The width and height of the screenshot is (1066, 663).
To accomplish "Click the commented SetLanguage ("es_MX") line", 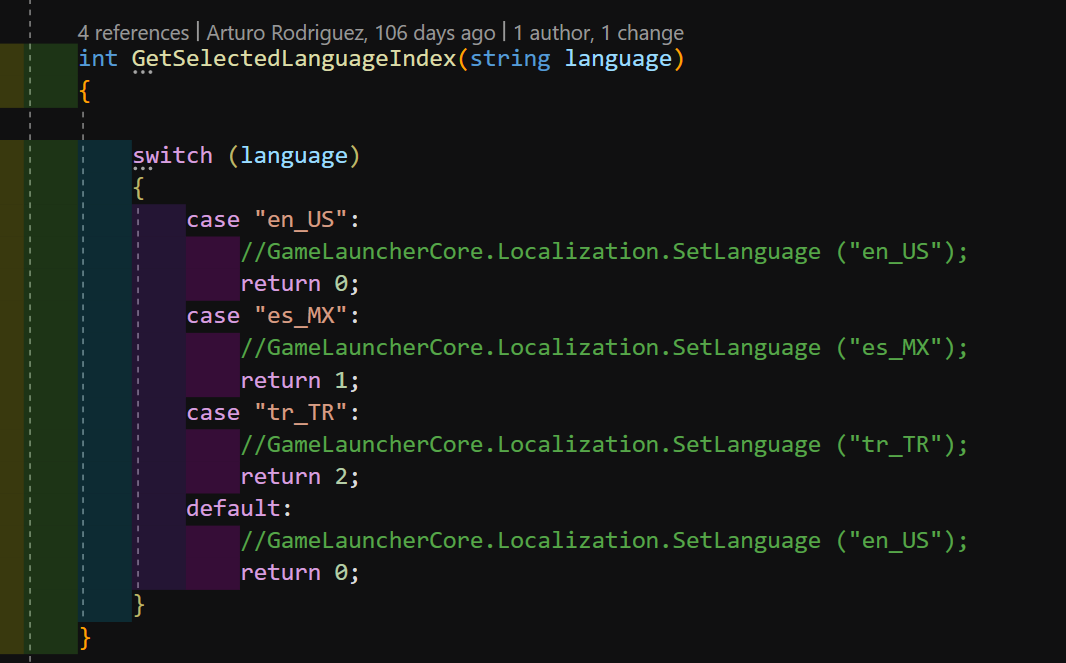I will [x=604, y=348].
